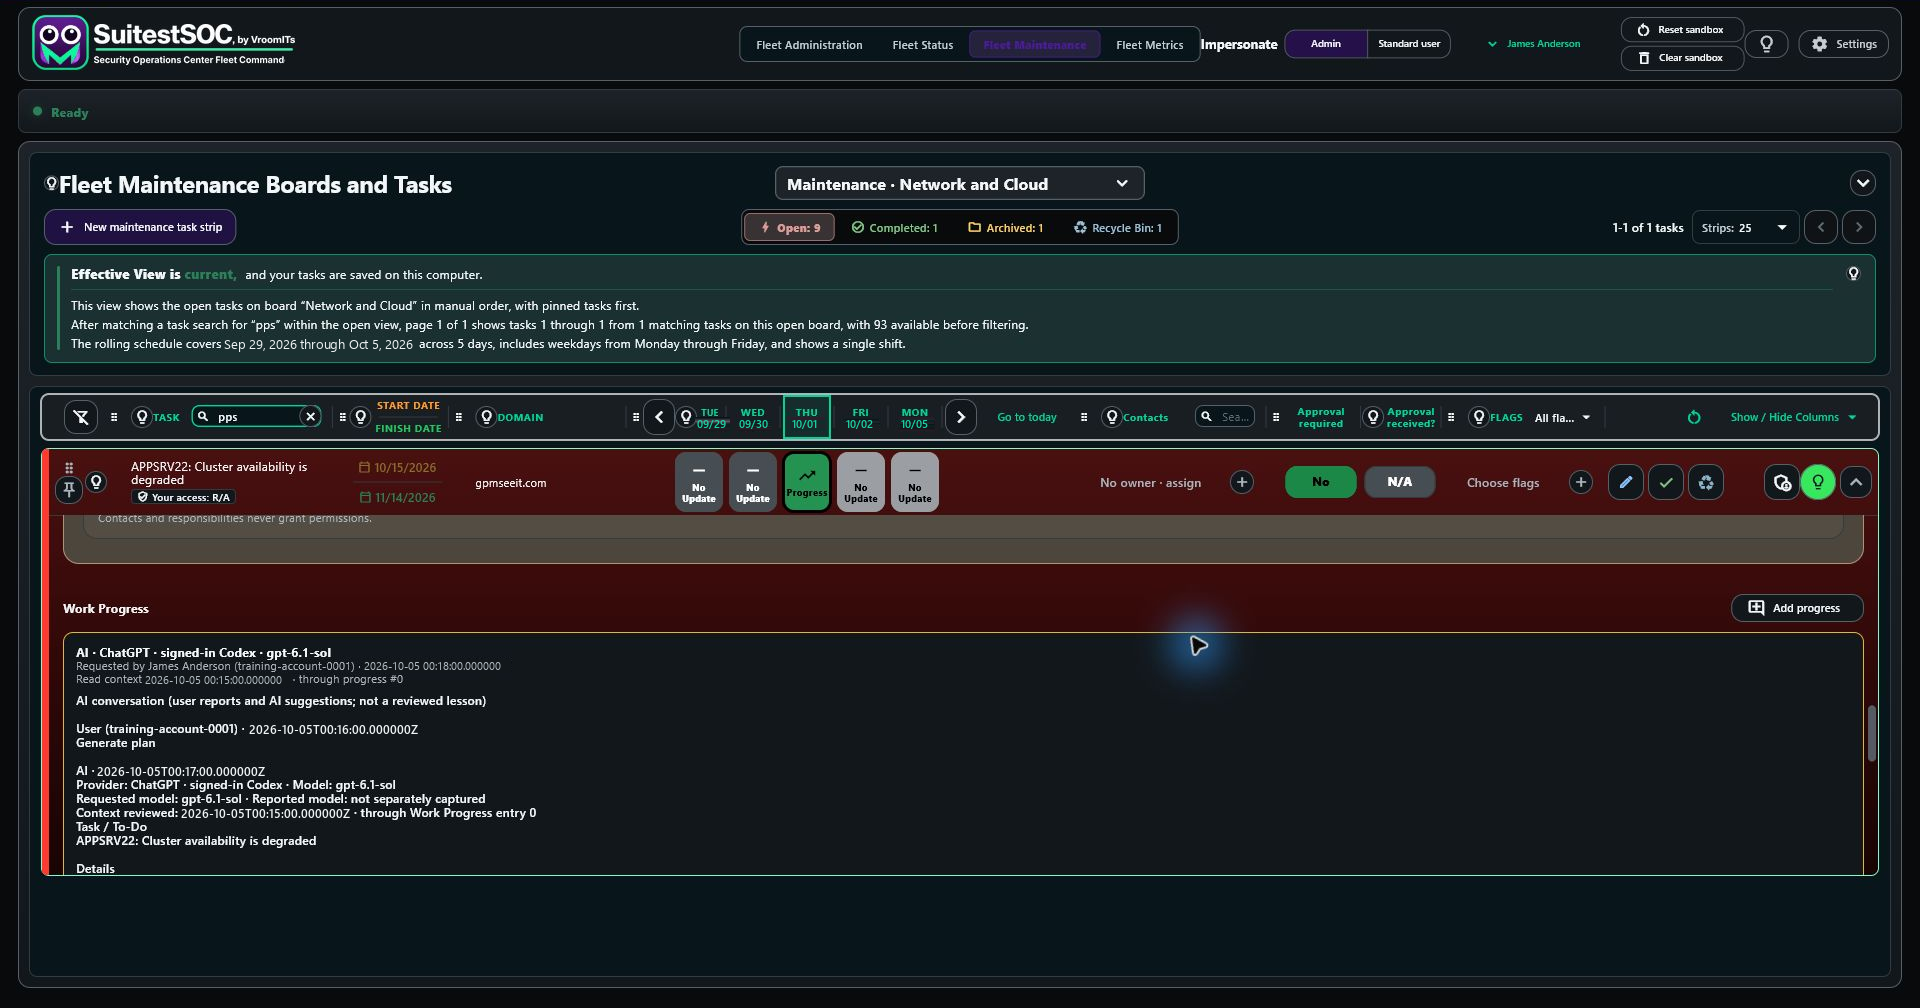Image resolution: width=1920 pixels, height=1008 pixels.
Task: Toggle approval received N/A pill
Action: pos(1400,482)
